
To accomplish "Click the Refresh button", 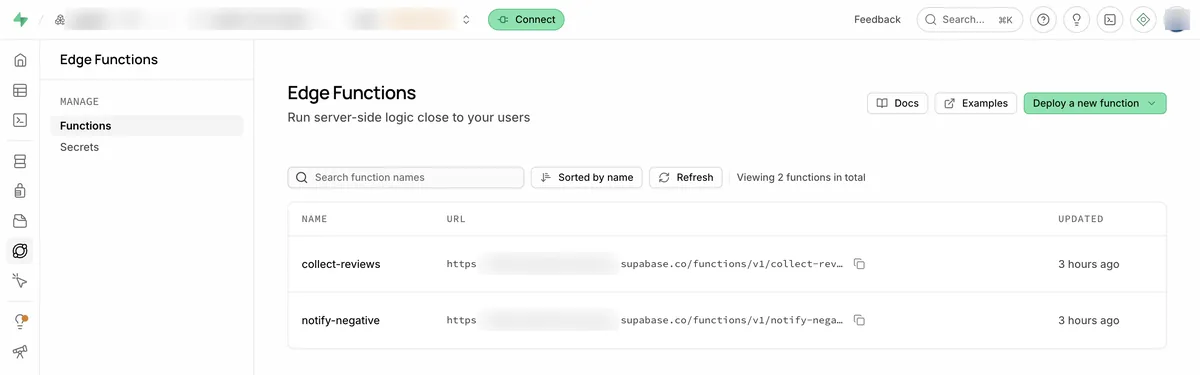I will [x=686, y=177].
